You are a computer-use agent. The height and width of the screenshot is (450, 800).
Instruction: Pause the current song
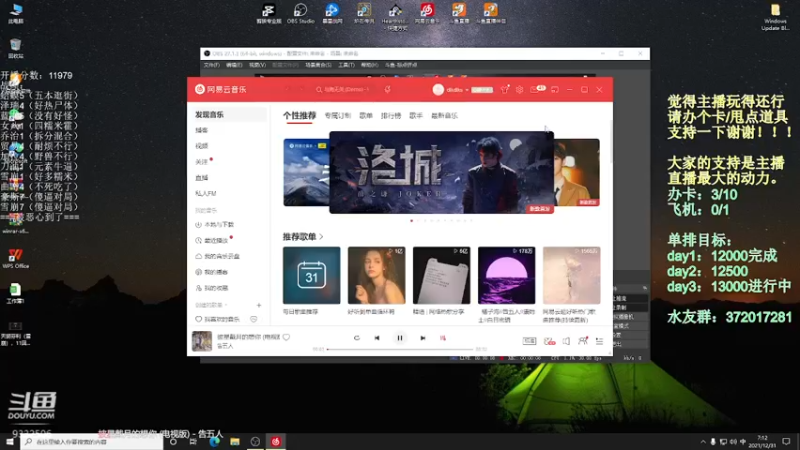coord(399,338)
